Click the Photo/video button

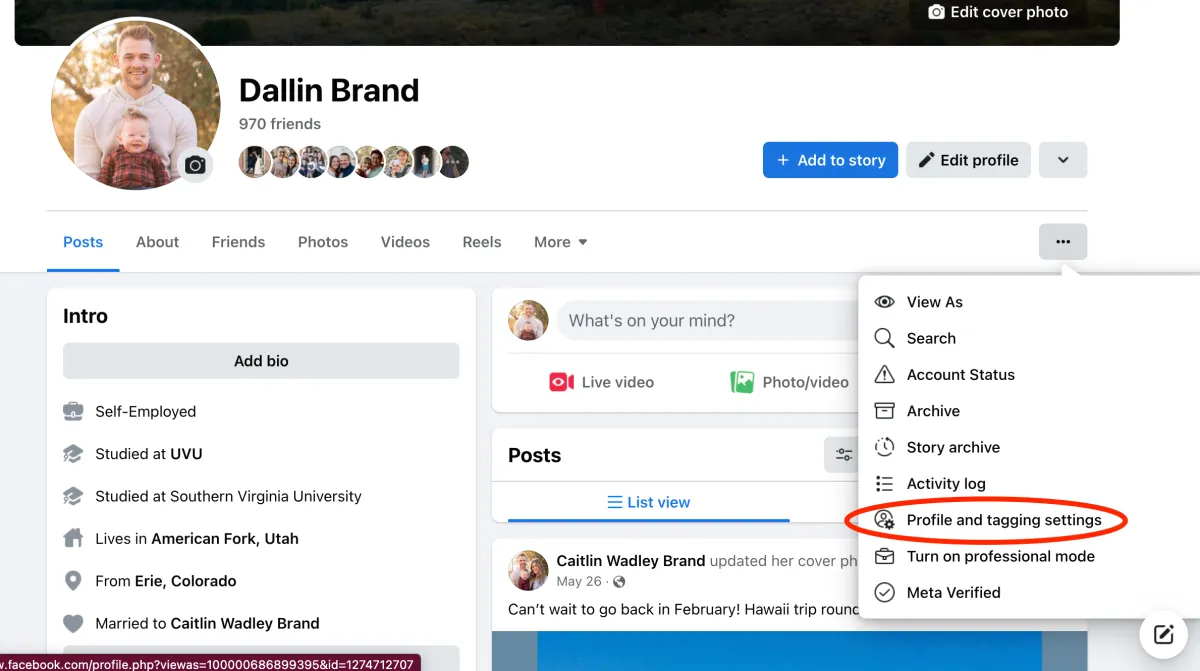790,382
